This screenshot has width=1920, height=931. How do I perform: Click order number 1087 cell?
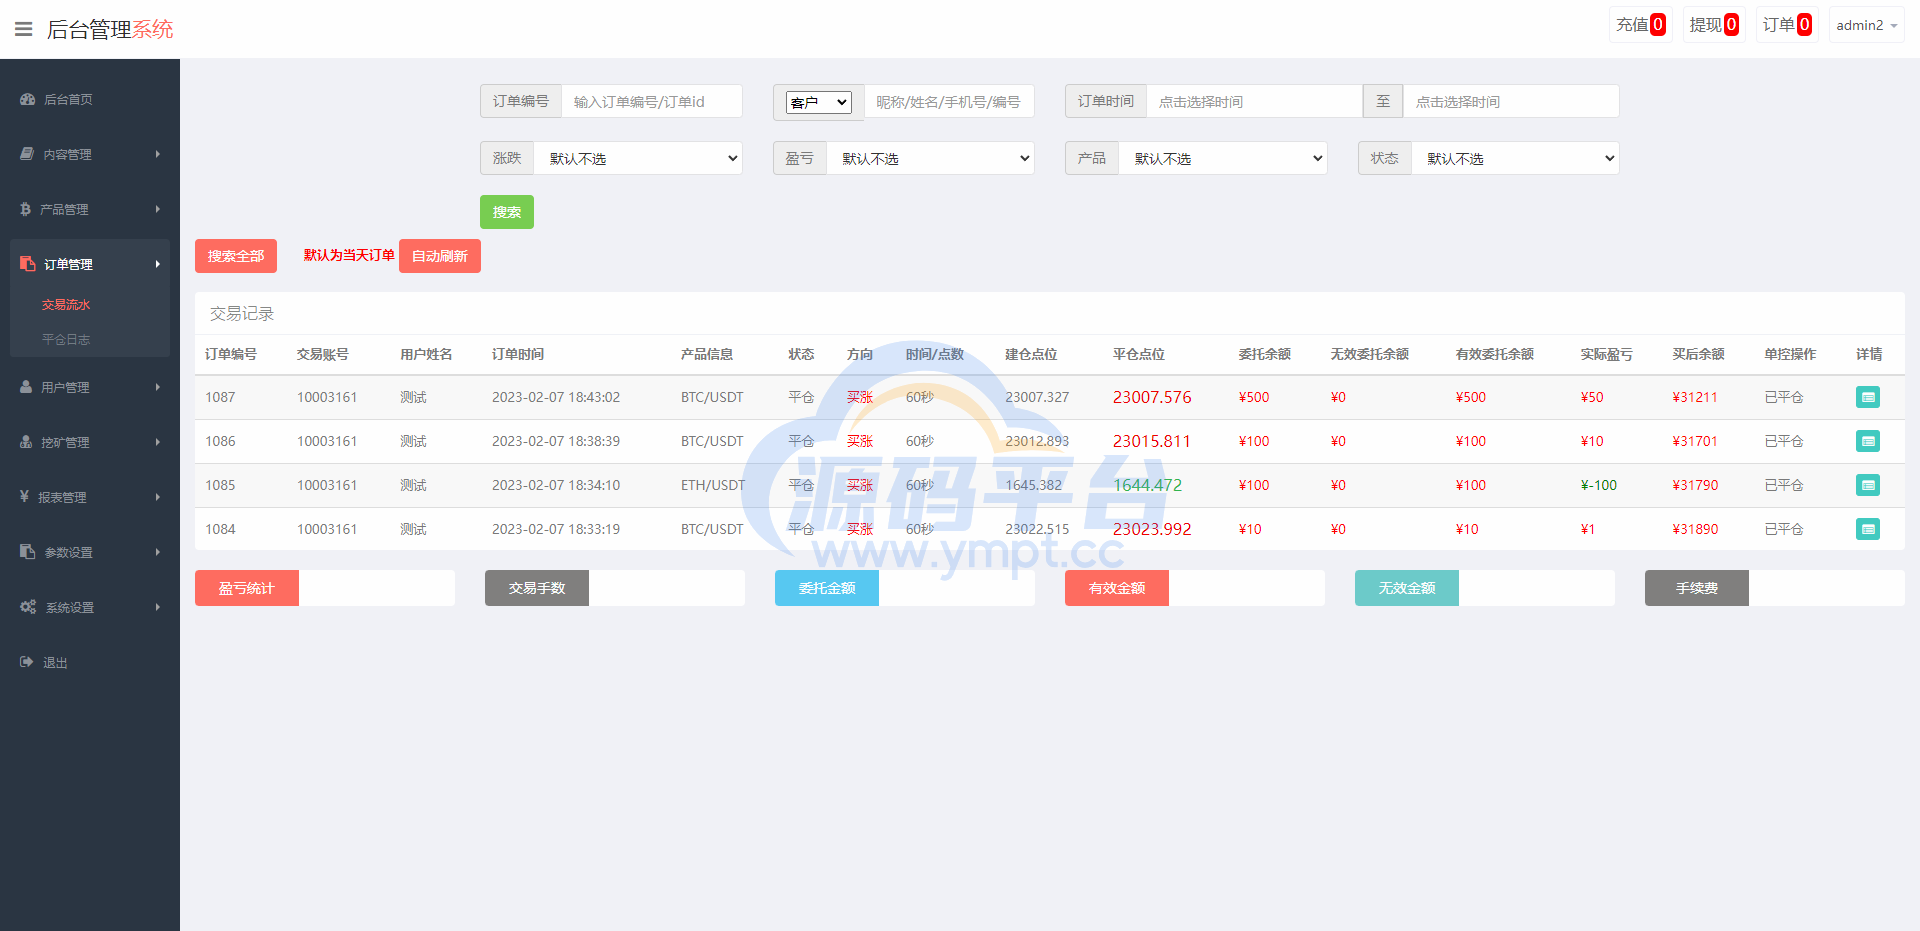pos(220,397)
